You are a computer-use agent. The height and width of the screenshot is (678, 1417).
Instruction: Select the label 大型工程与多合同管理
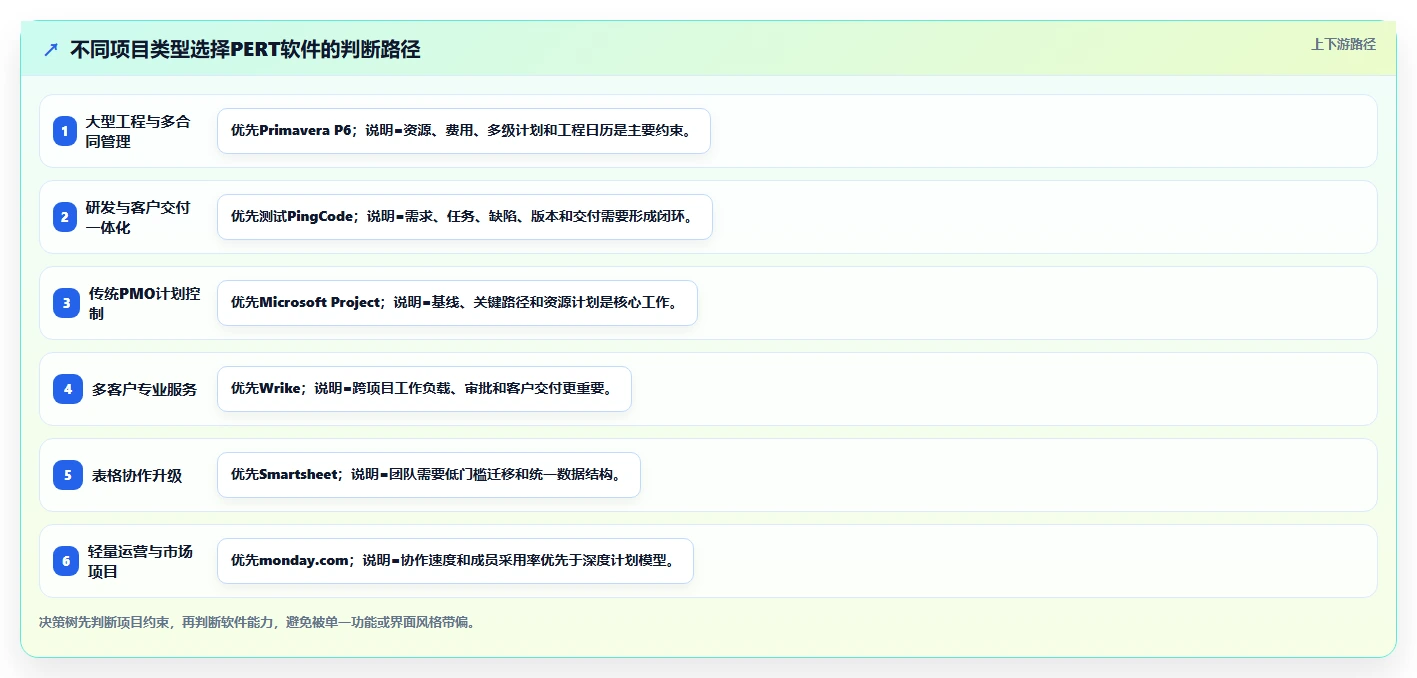pyautogui.click(x=137, y=131)
